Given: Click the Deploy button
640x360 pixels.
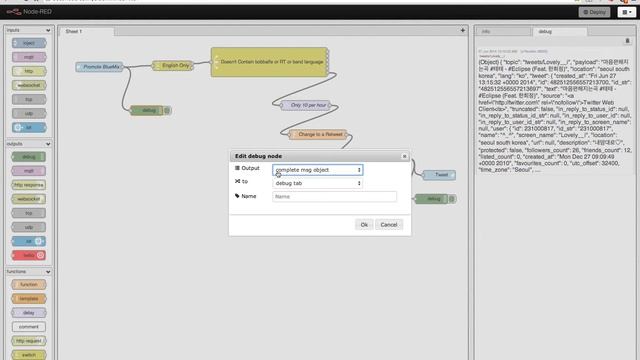Looking at the screenshot, I should (x=594, y=12).
